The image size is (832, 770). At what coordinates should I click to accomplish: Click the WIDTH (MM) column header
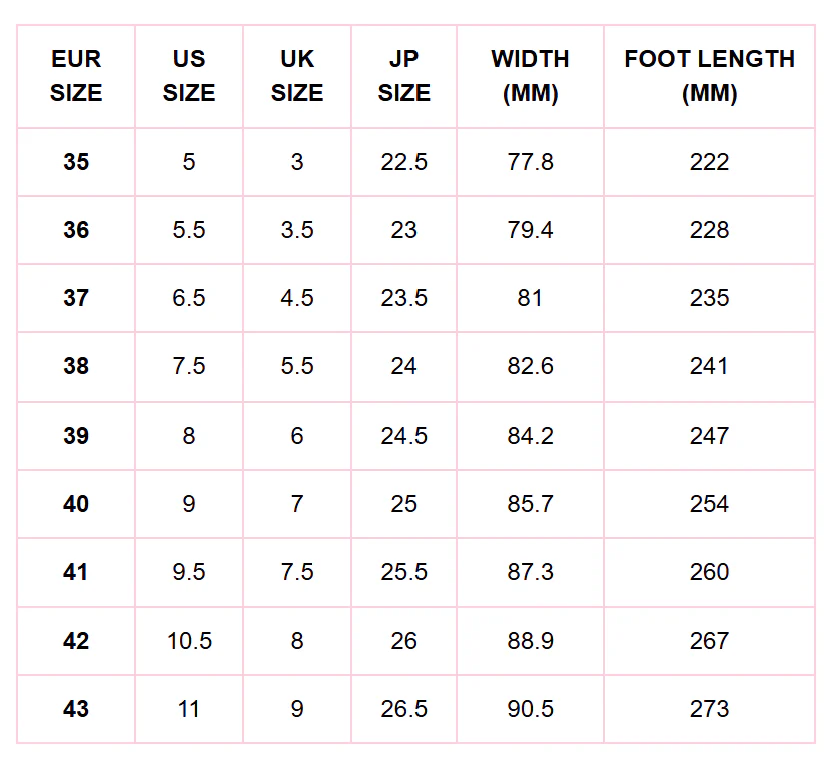530,76
